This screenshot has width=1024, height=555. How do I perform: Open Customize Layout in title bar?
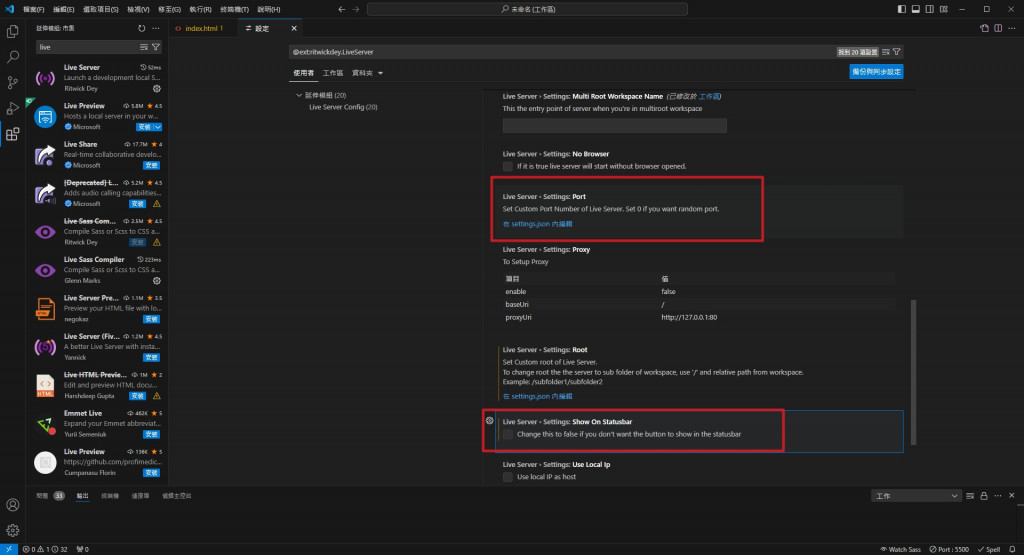[944, 9]
